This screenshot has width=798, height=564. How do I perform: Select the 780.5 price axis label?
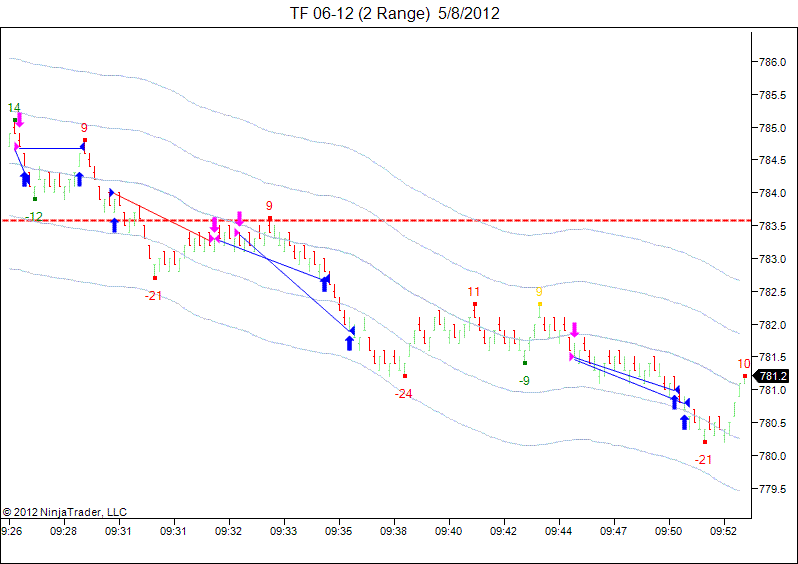pos(772,423)
